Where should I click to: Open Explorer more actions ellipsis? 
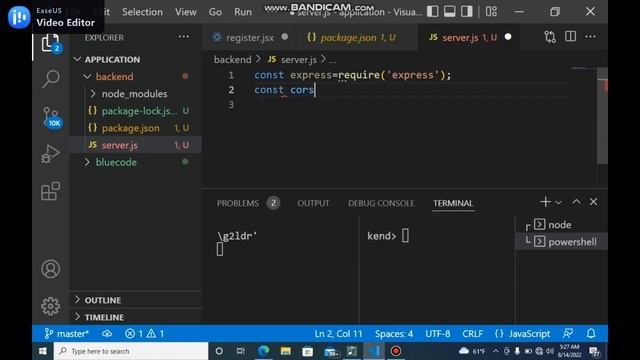(184, 37)
